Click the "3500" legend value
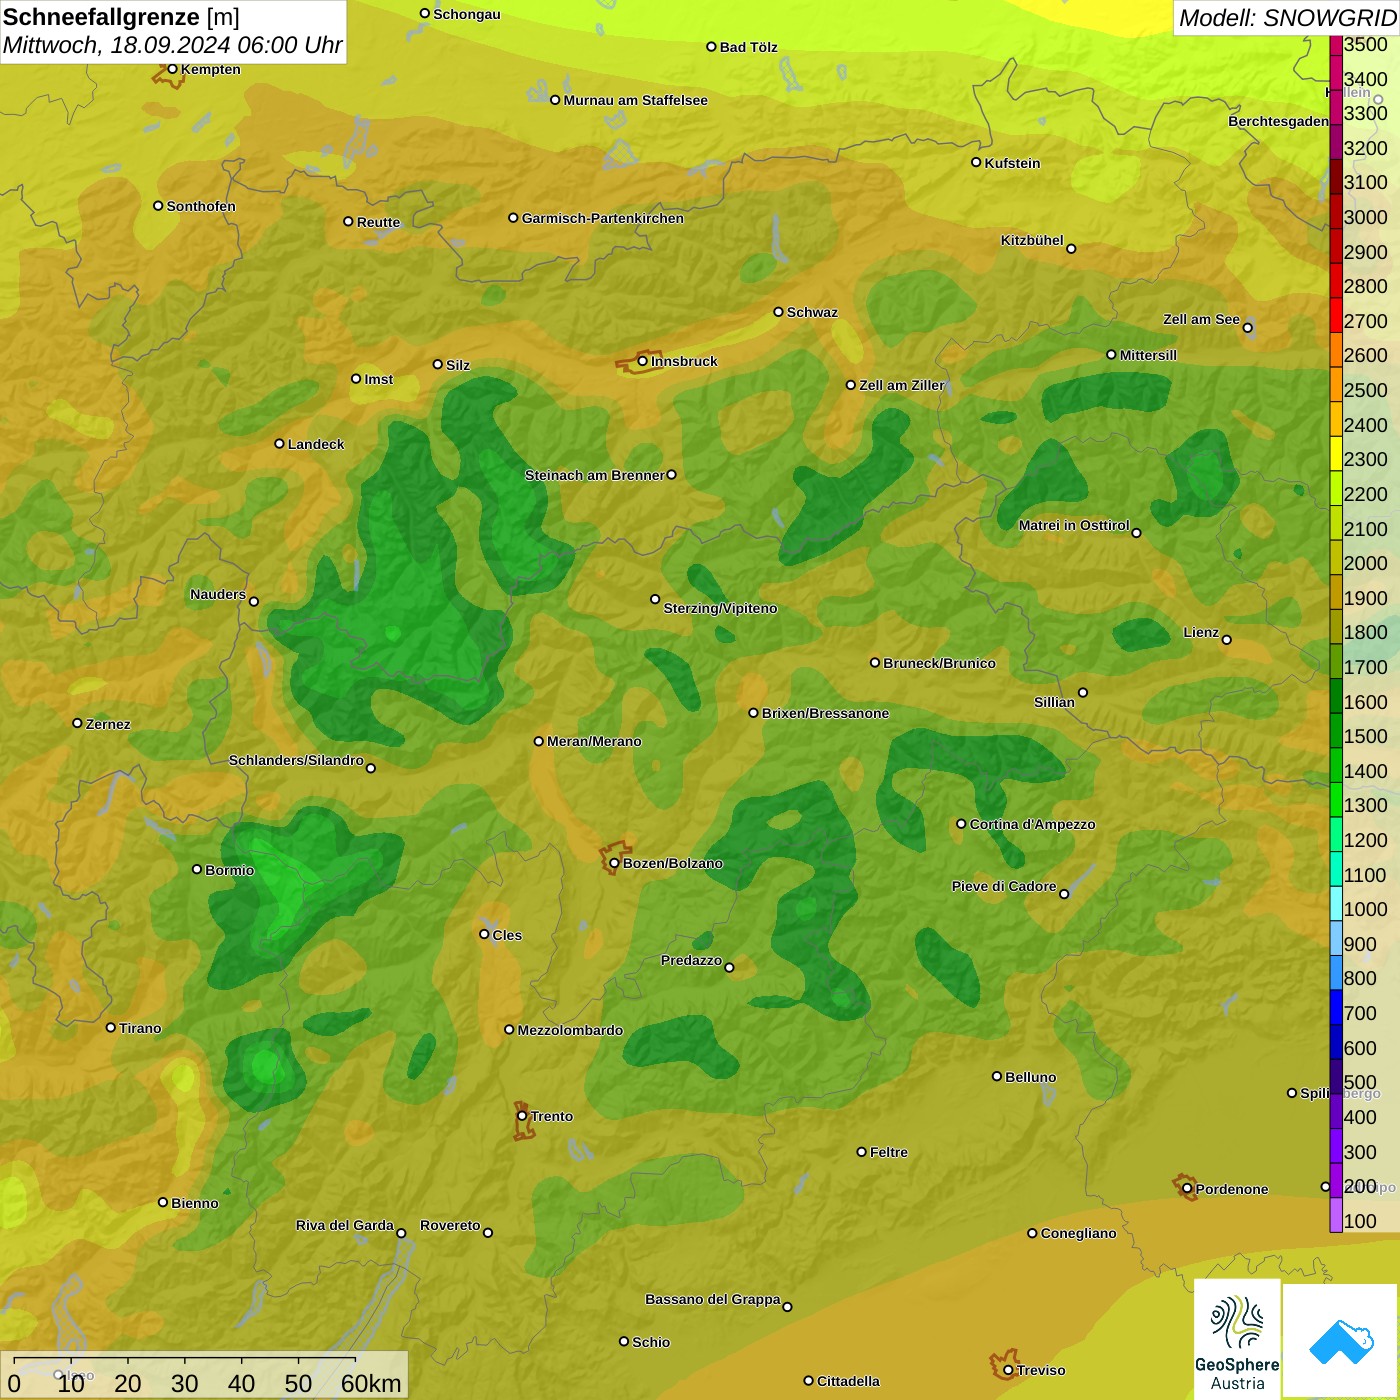The height and width of the screenshot is (1400, 1400). [1366, 44]
